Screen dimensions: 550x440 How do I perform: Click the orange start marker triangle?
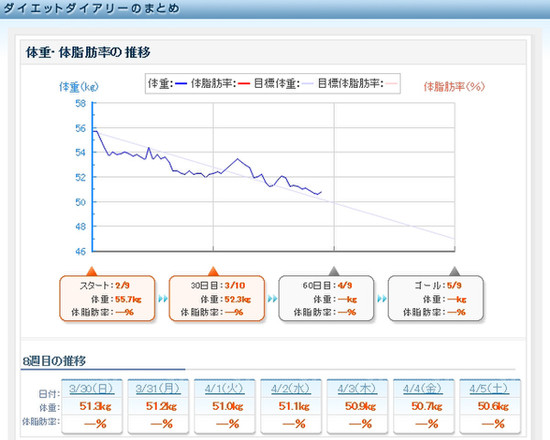[92, 271]
